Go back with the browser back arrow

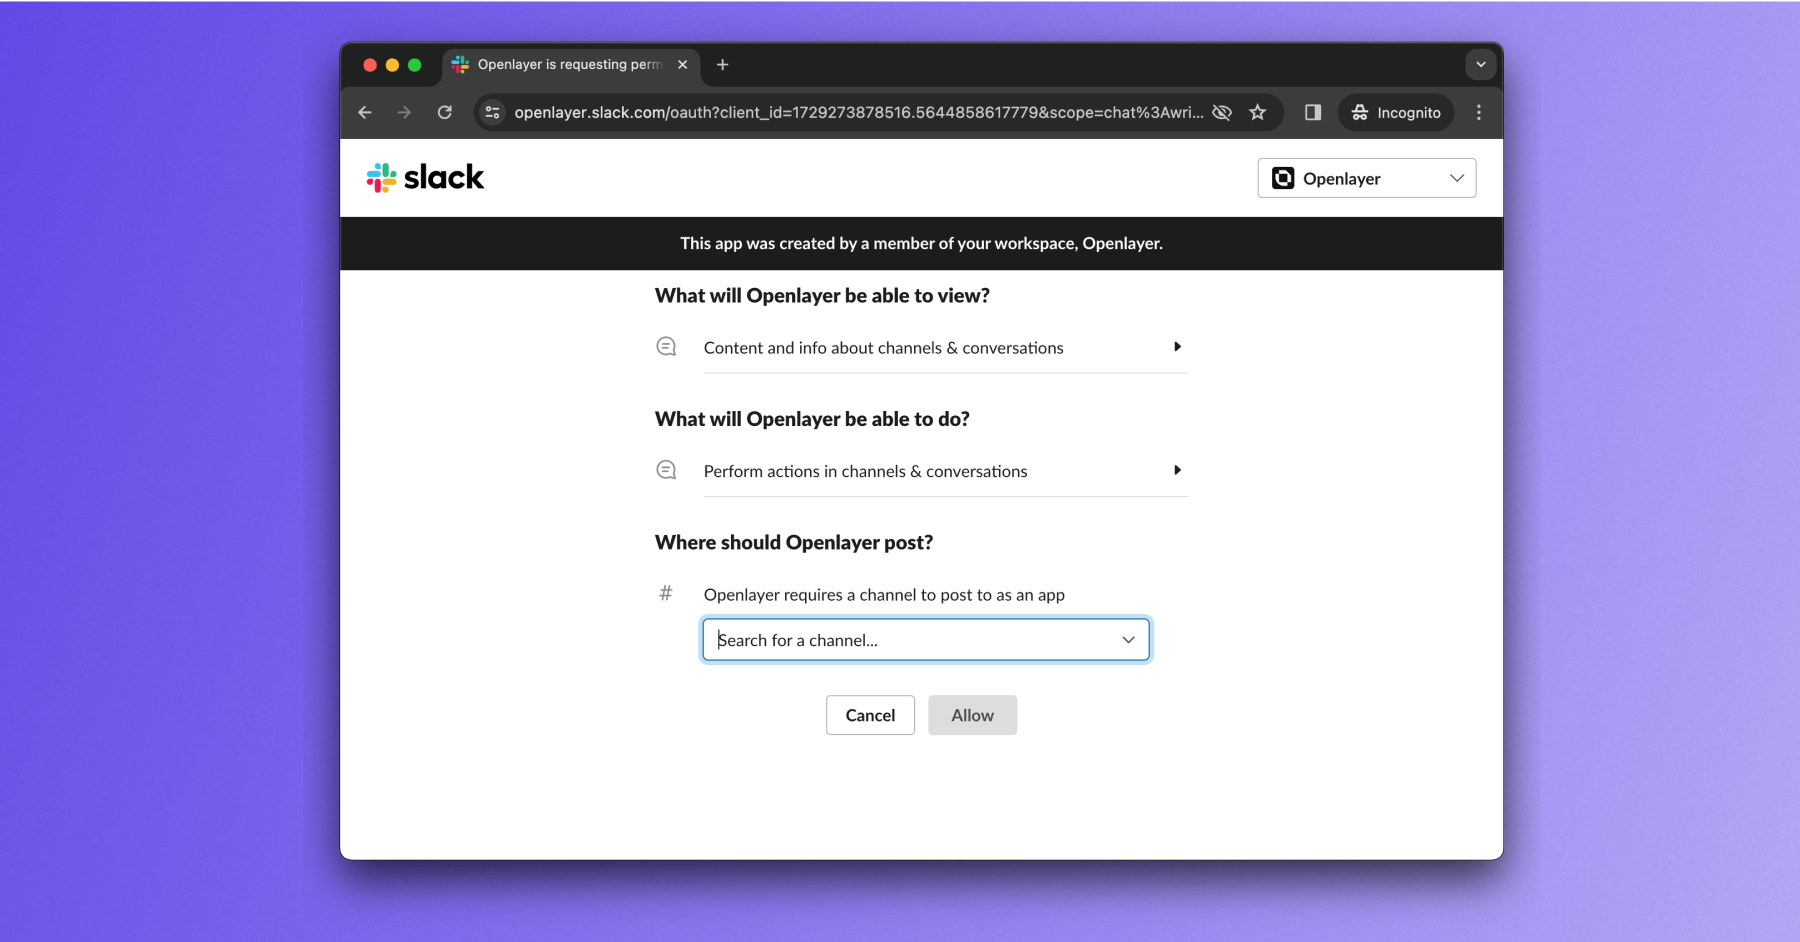(x=365, y=113)
